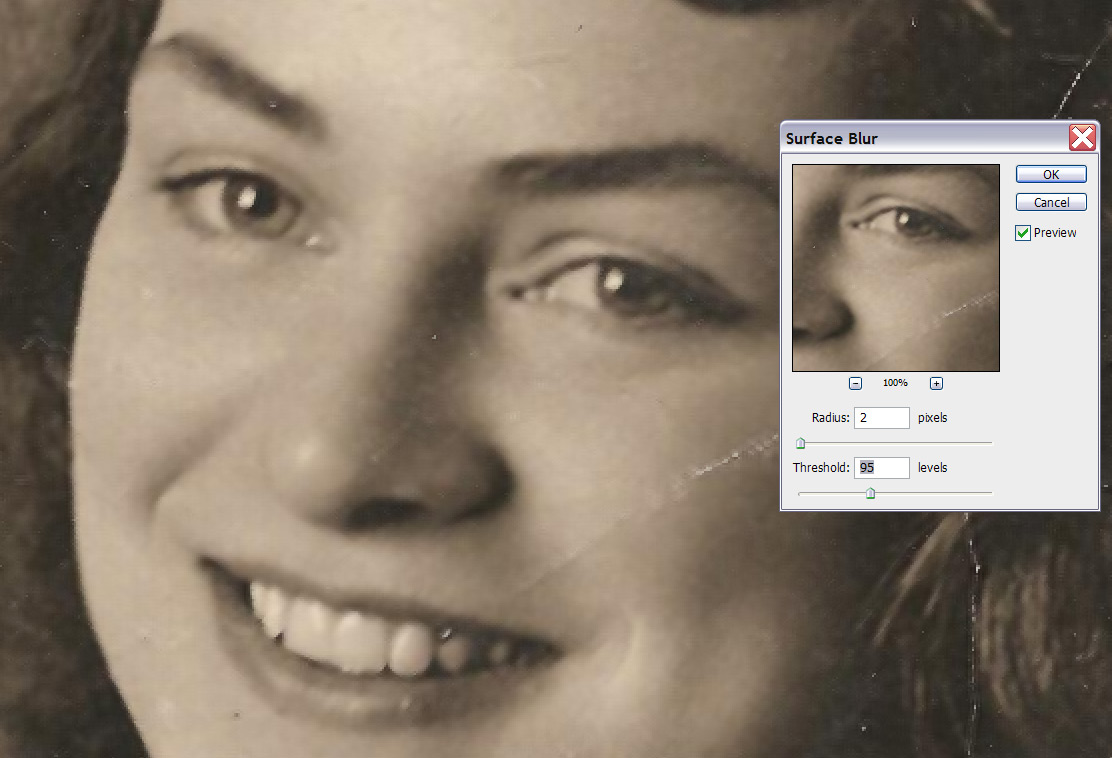
Task: Click the Radius slider handle
Action: (x=800, y=443)
